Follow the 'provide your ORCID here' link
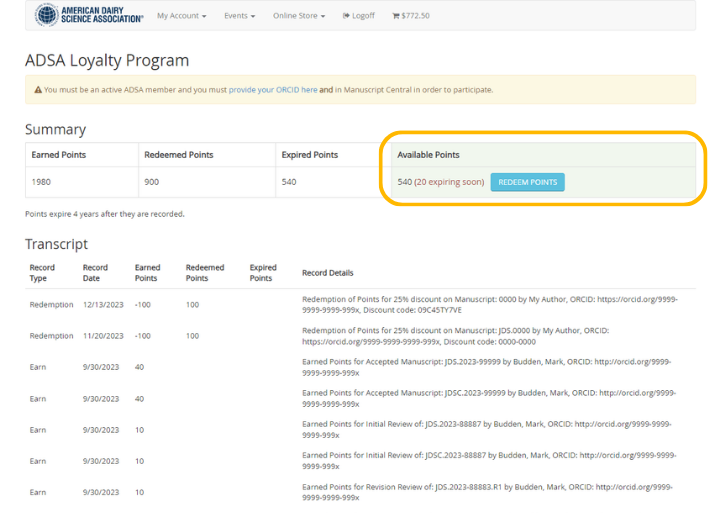This screenshot has height=513, width=720. [273, 90]
